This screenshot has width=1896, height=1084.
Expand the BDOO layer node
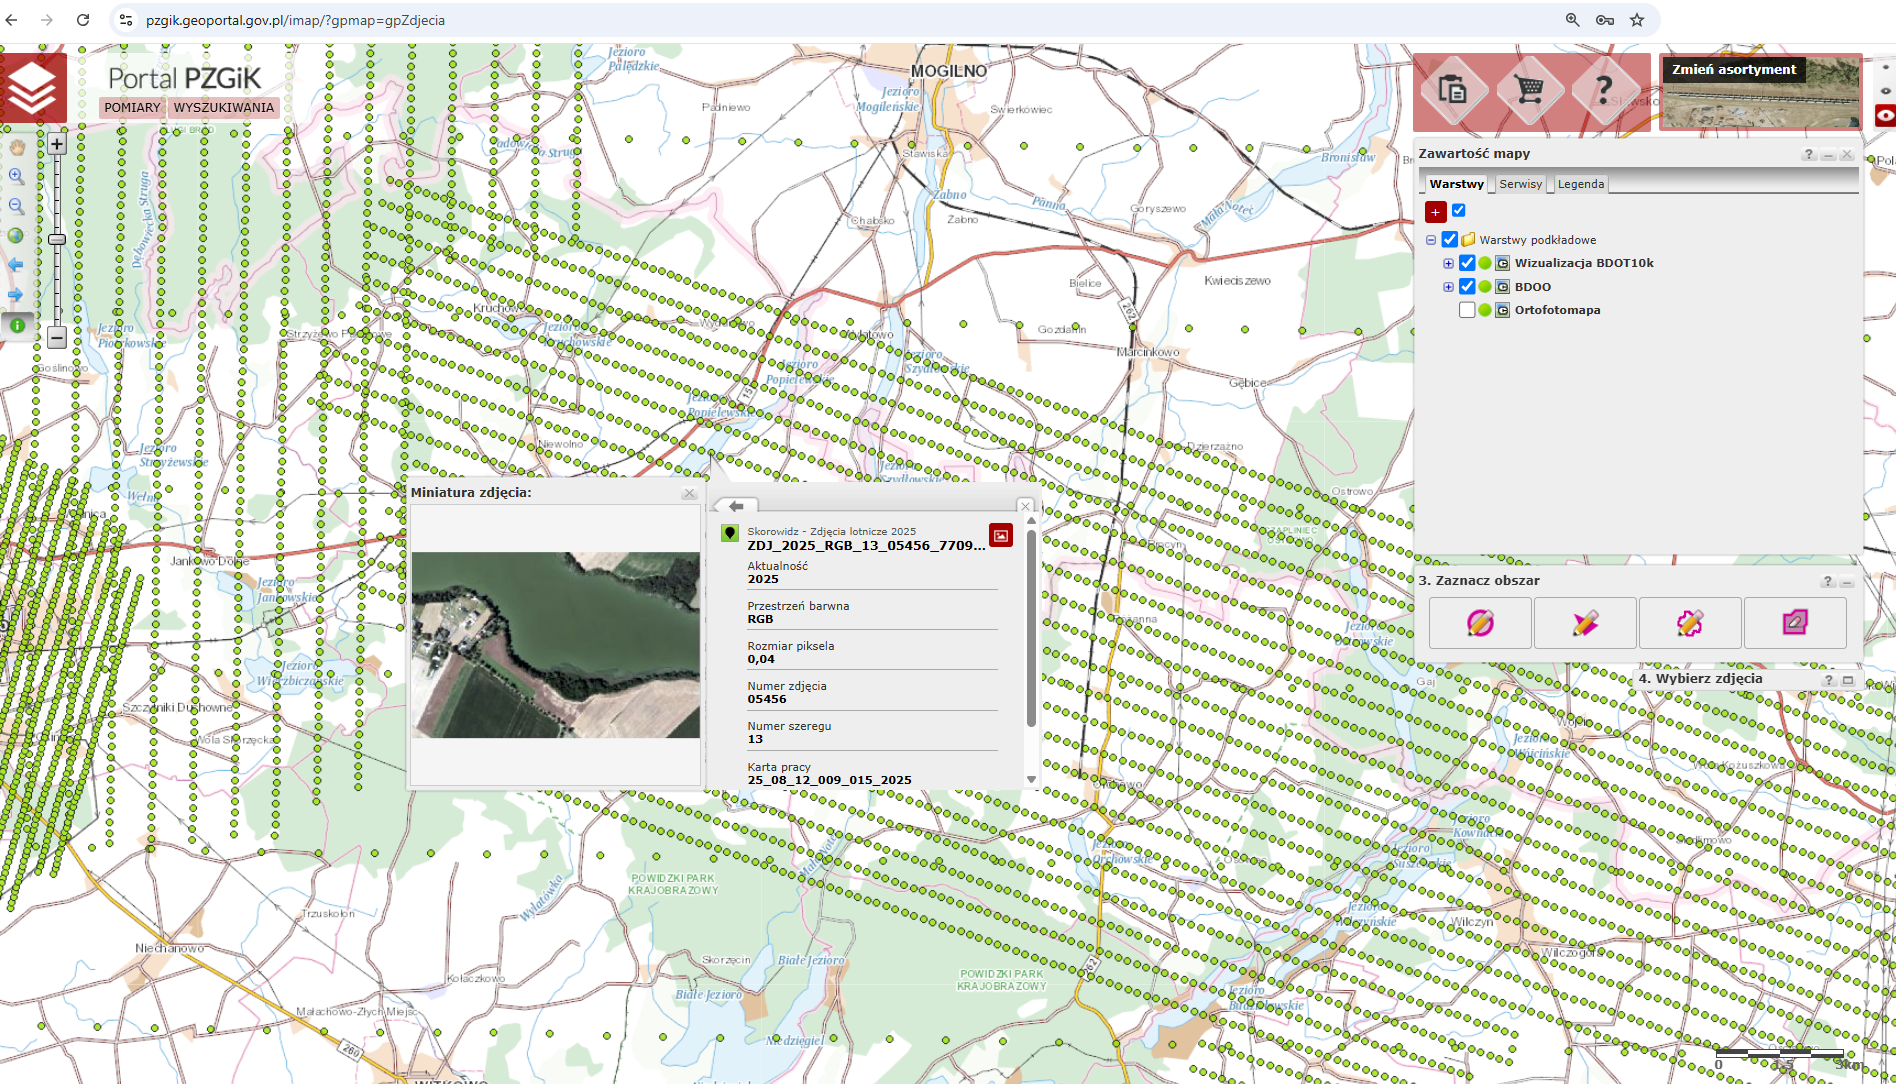1448,287
